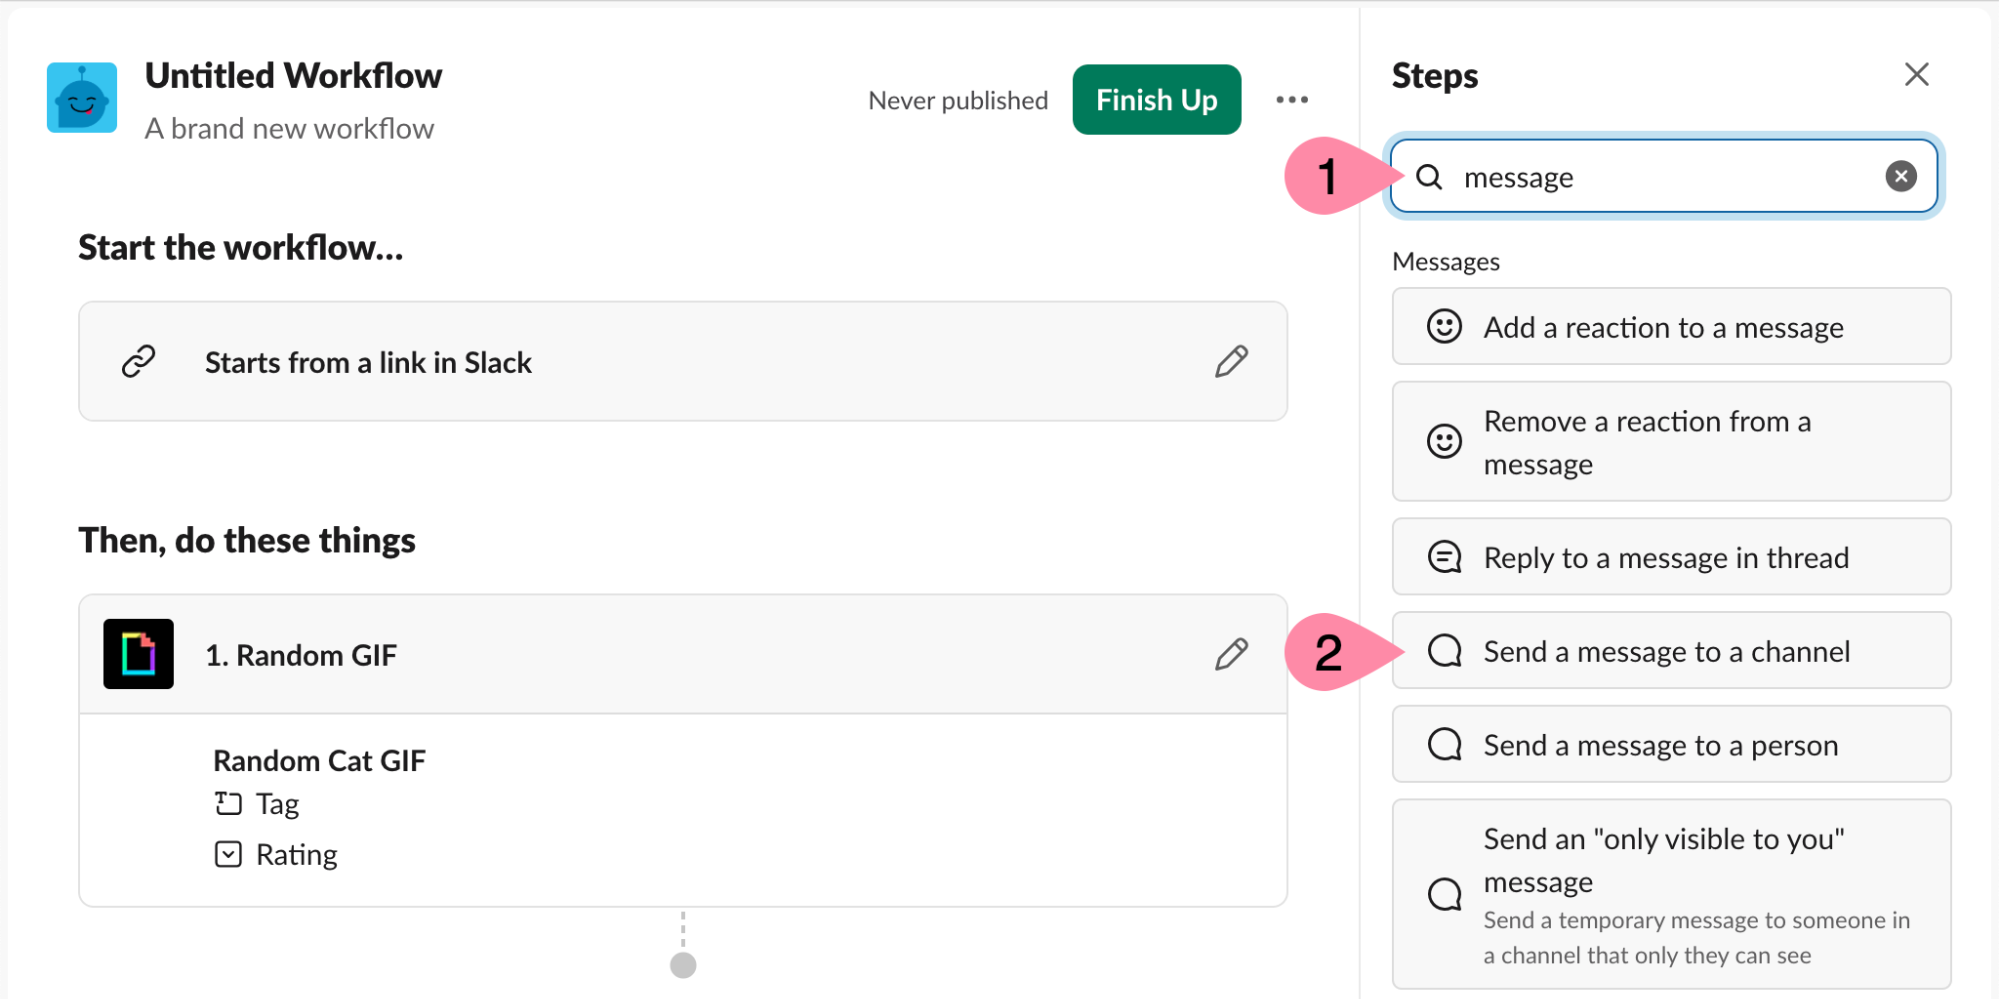Choose 'Remove a reaction from a message'

(x=1670, y=442)
